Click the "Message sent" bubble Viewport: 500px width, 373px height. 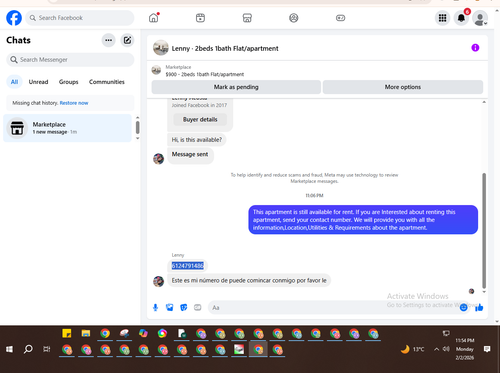click(190, 155)
